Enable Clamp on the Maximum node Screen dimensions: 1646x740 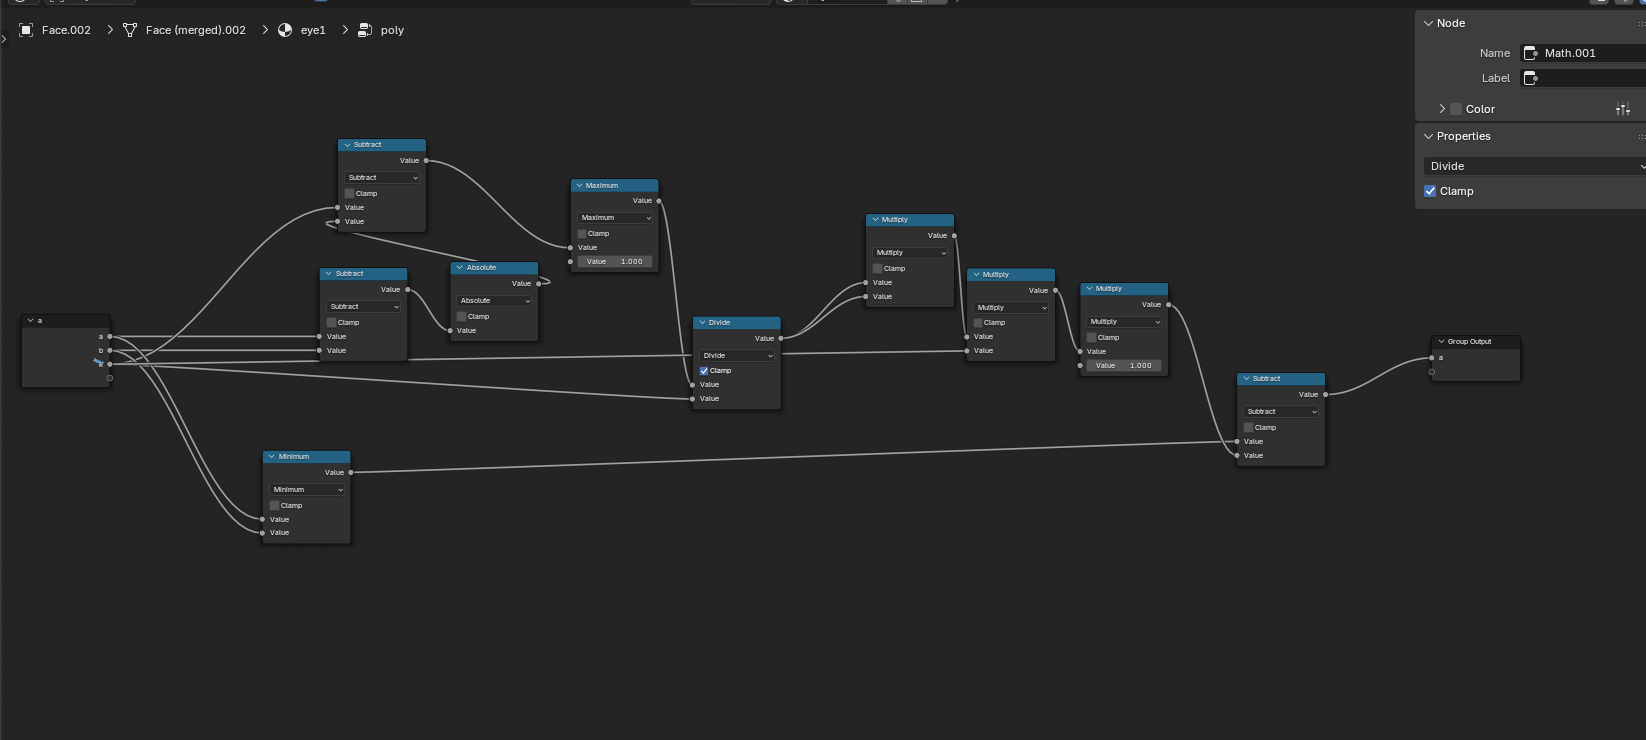(582, 234)
